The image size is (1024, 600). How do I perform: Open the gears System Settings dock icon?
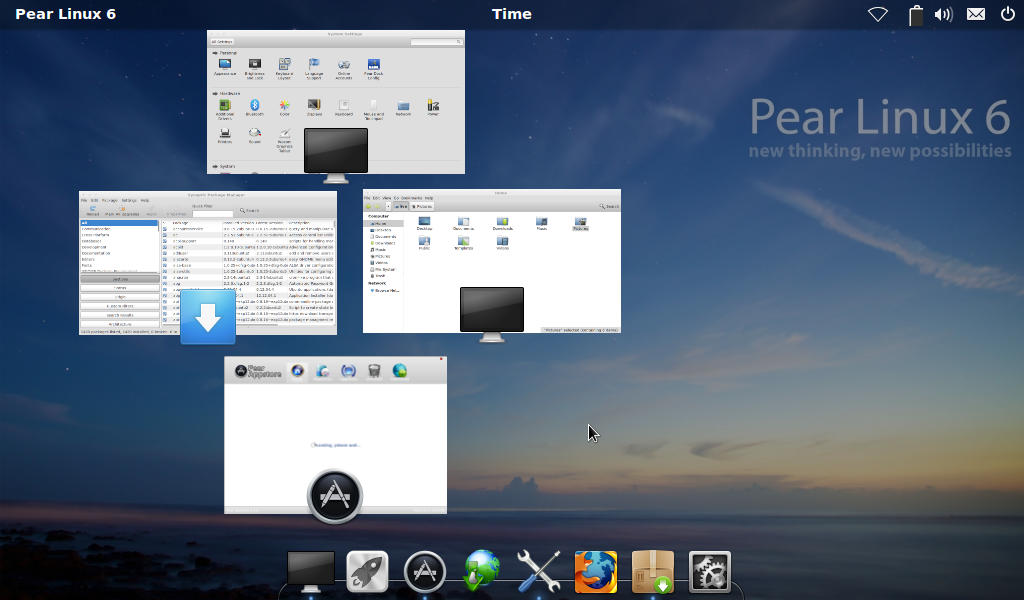pos(710,572)
